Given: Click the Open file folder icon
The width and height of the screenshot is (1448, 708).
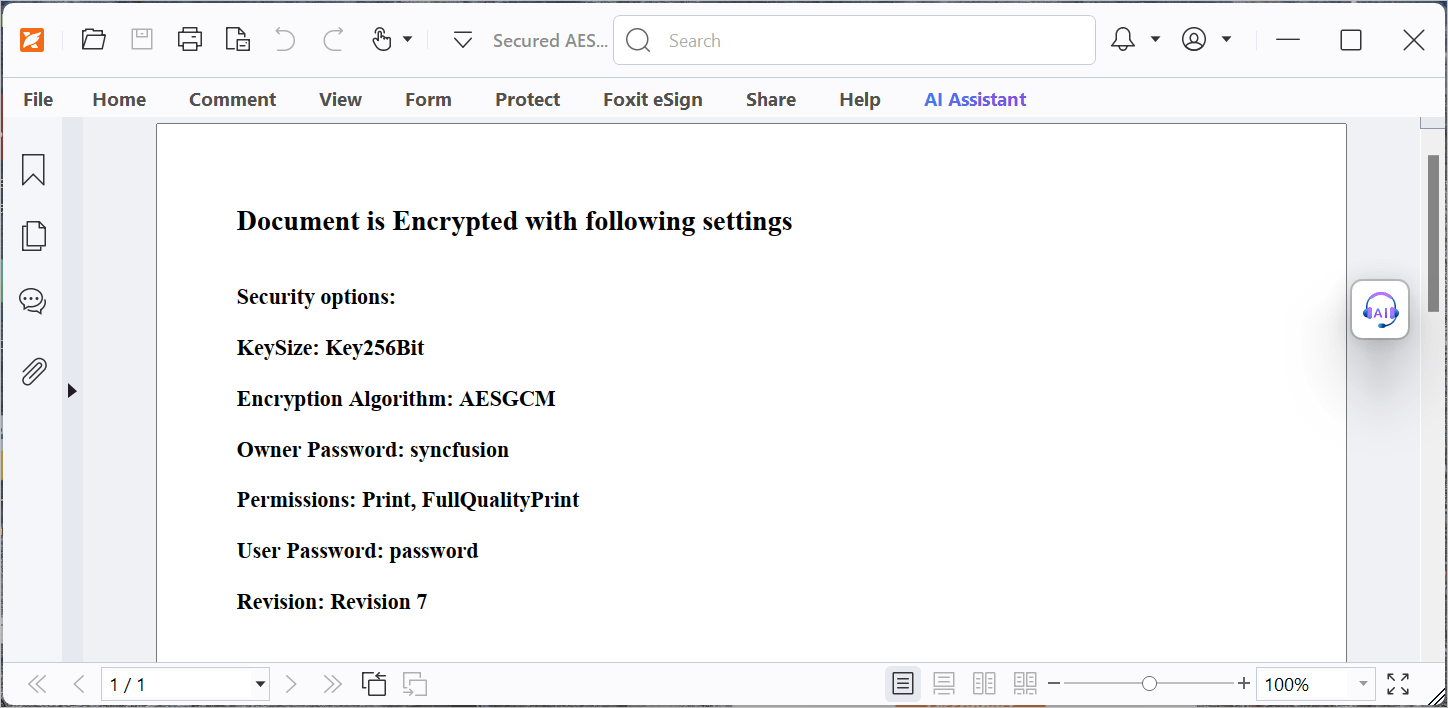Looking at the screenshot, I should pos(94,40).
